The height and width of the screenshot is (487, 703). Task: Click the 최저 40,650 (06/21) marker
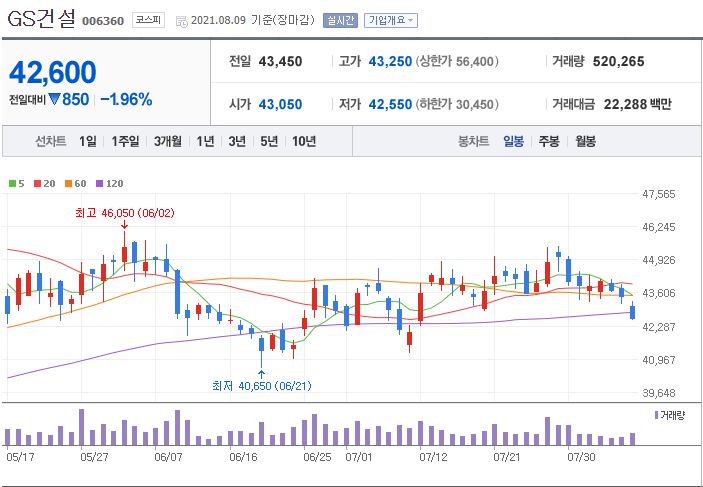[261, 386]
